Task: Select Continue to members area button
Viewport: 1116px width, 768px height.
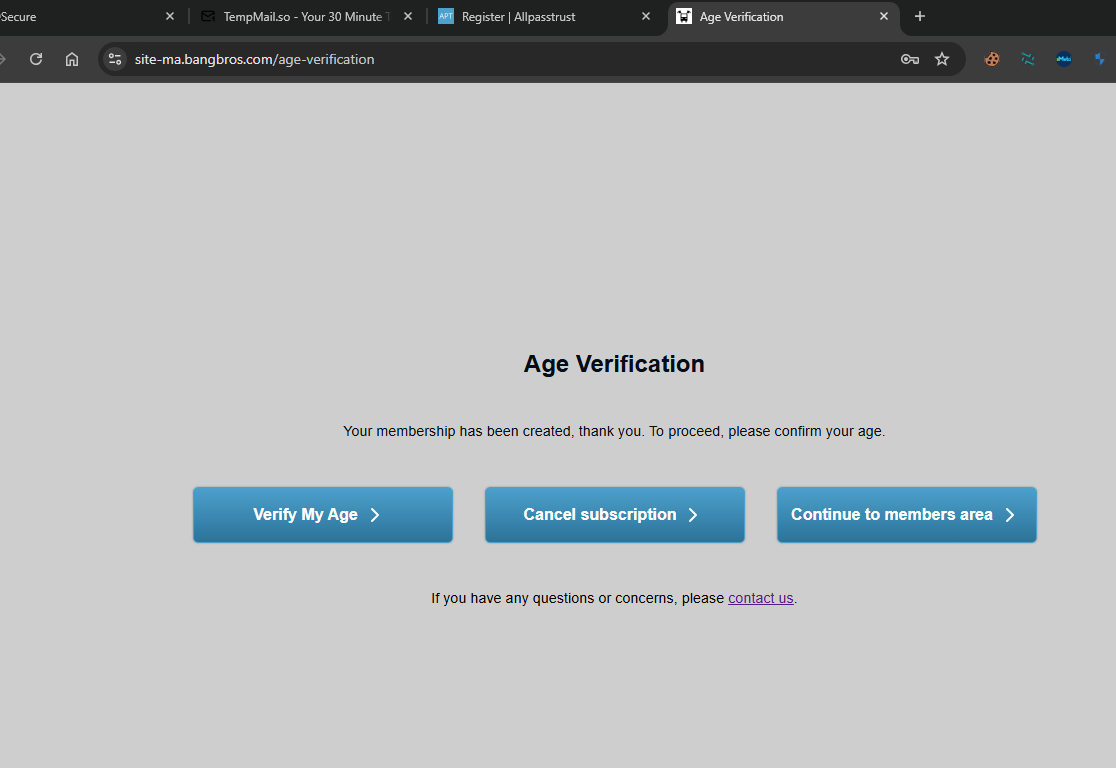Action: 906,515
